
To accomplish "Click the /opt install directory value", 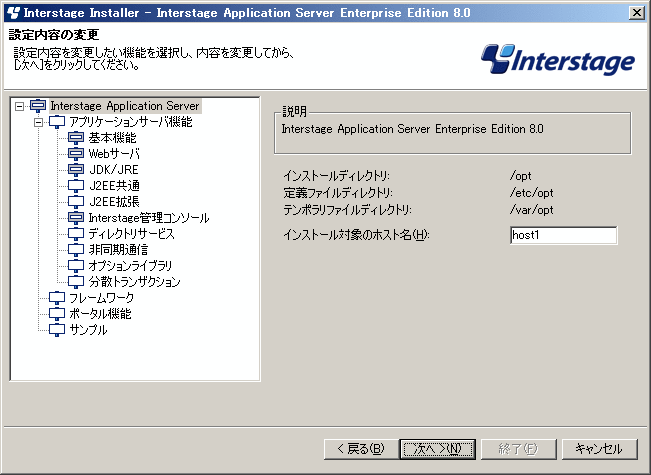I will [521, 176].
